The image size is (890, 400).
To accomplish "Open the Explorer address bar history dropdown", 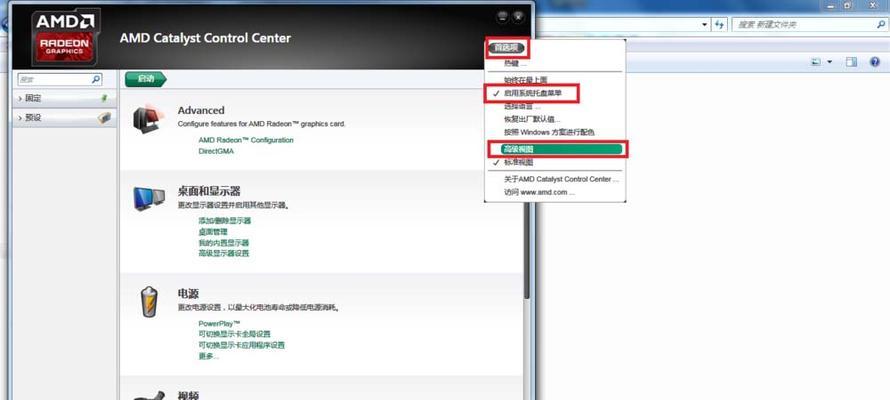I will click(x=705, y=24).
